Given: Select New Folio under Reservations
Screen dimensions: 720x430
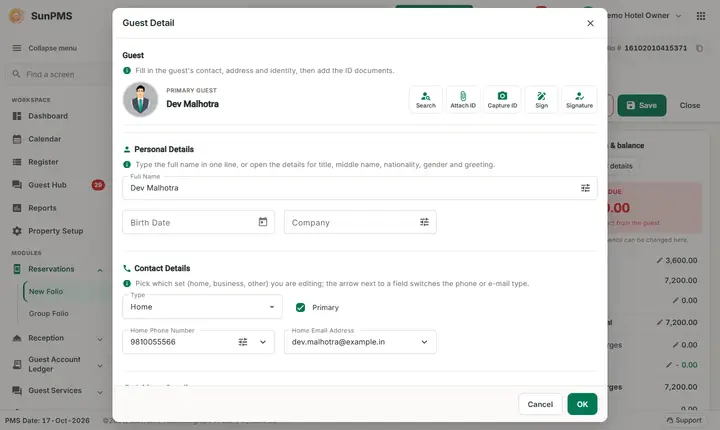Looking at the screenshot, I should coord(46,291).
